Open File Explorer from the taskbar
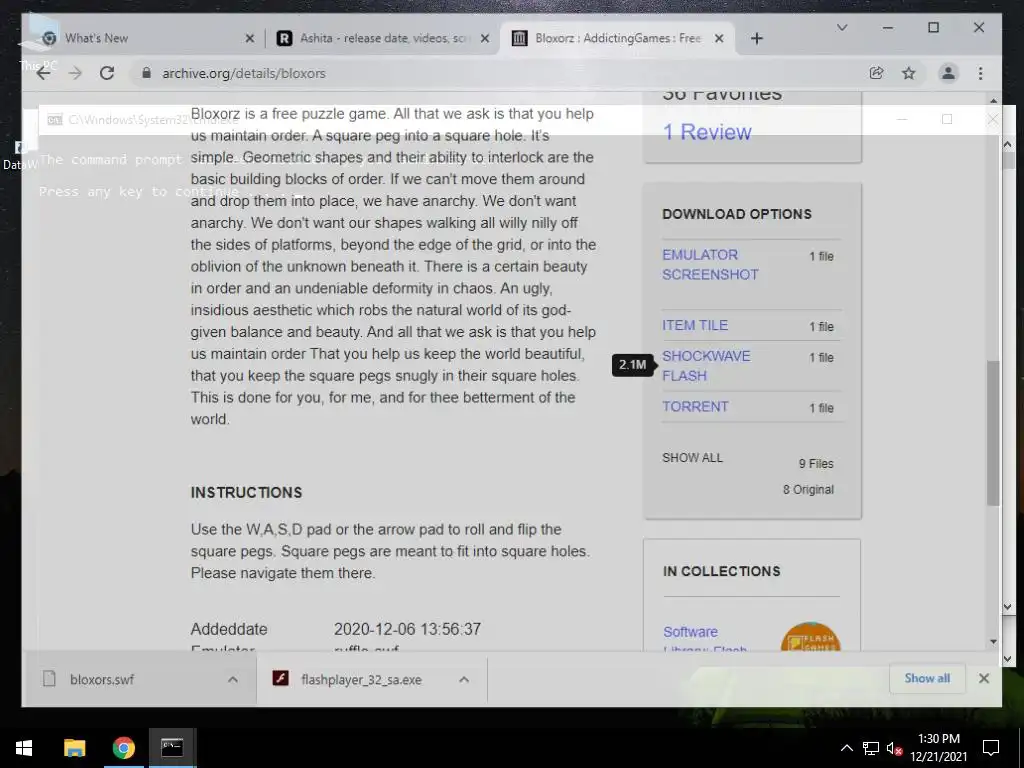The width and height of the screenshot is (1024, 768). tap(74, 748)
